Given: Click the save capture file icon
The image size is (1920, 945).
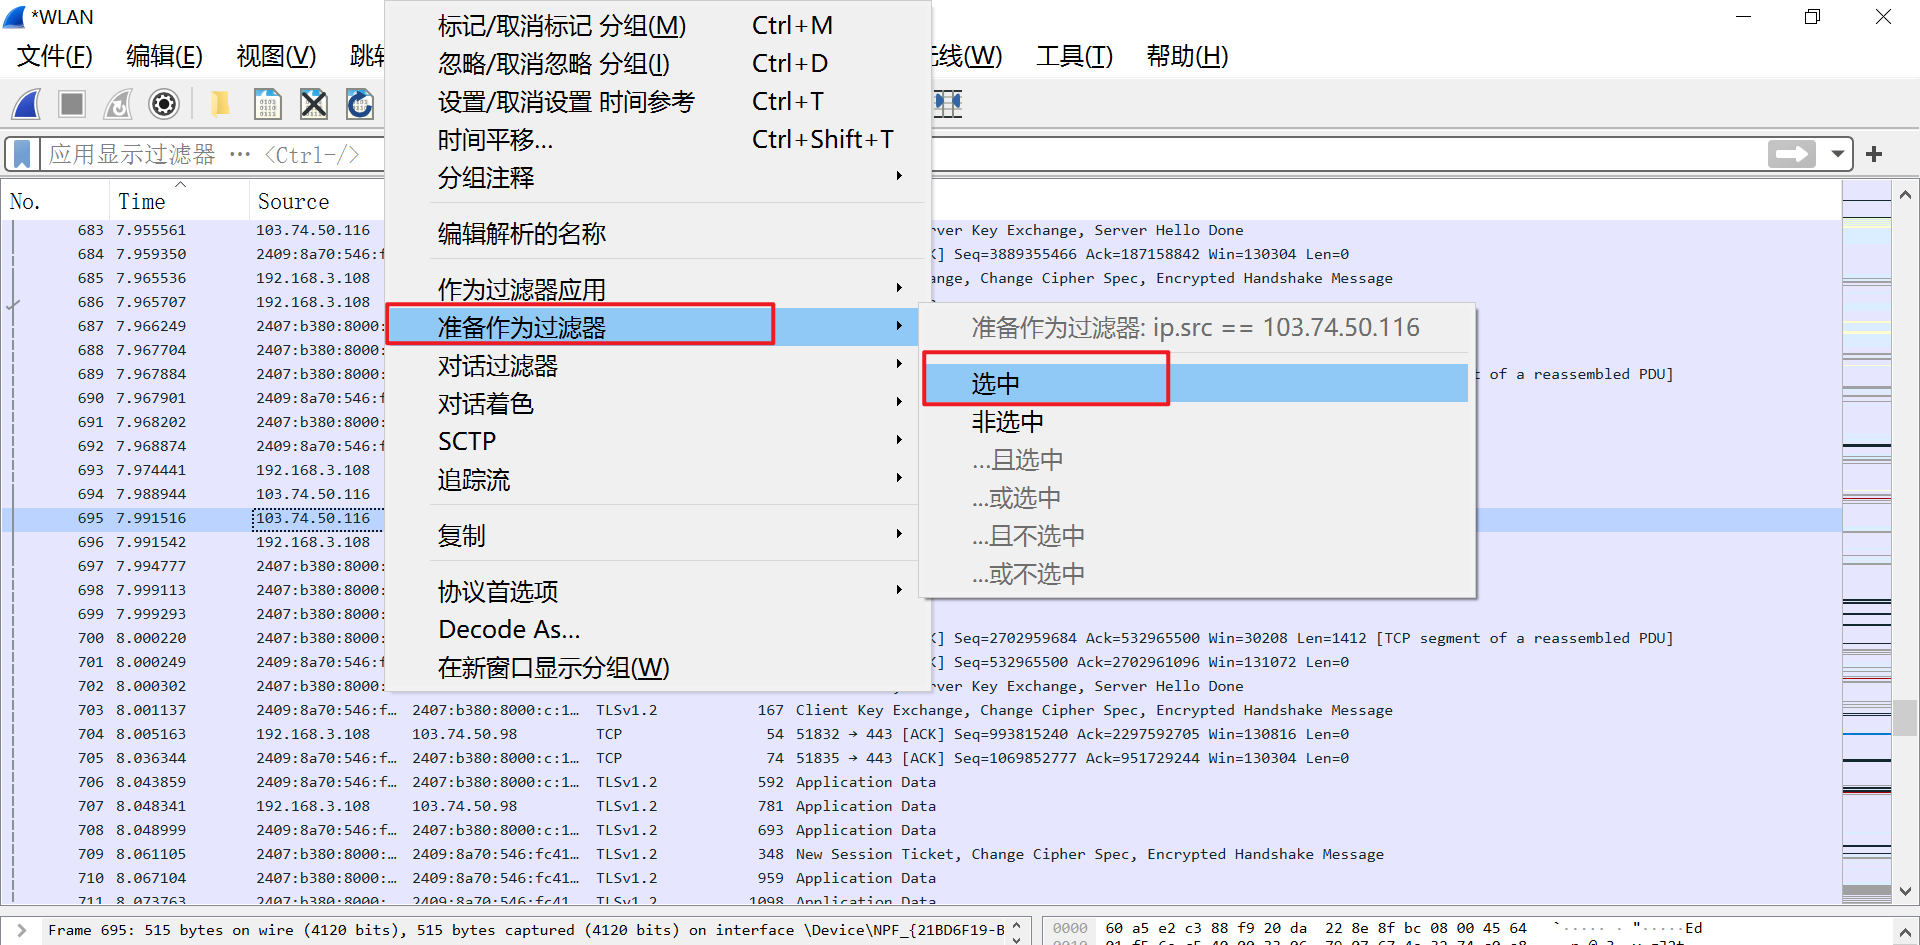Looking at the screenshot, I should 267,104.
